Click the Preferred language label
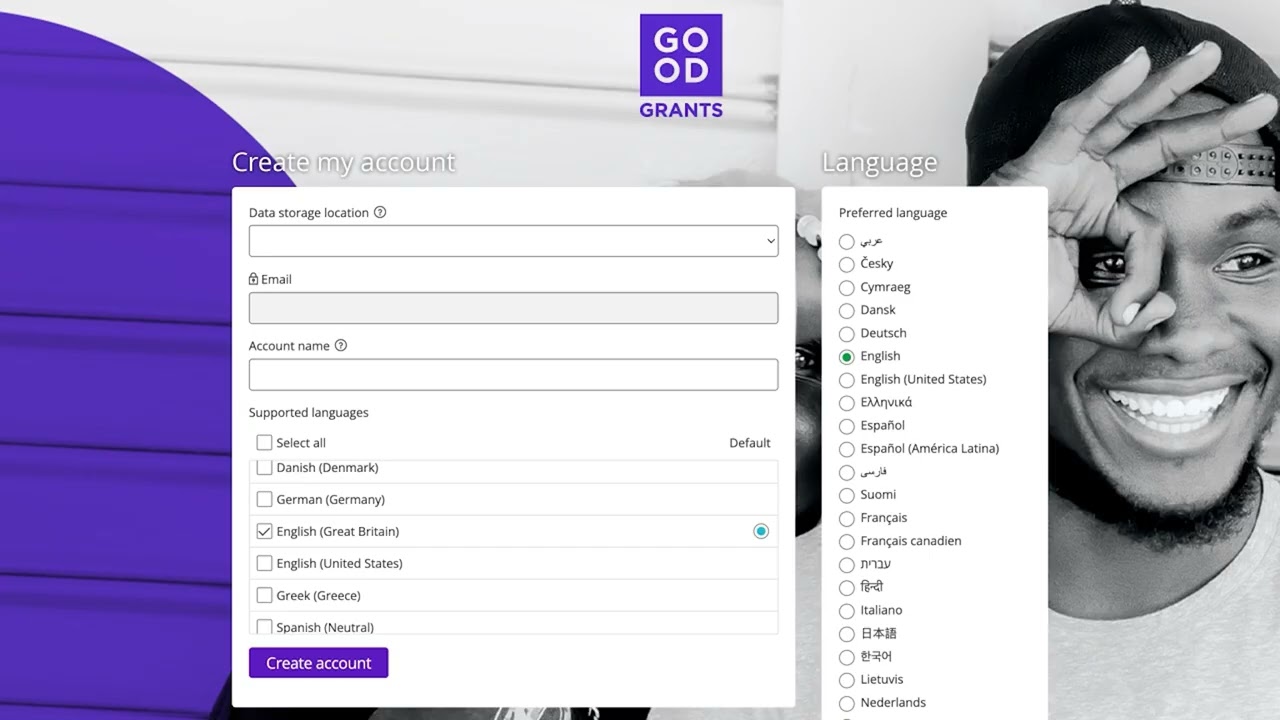The image size is (1280, 720). [x=893, y=212]
